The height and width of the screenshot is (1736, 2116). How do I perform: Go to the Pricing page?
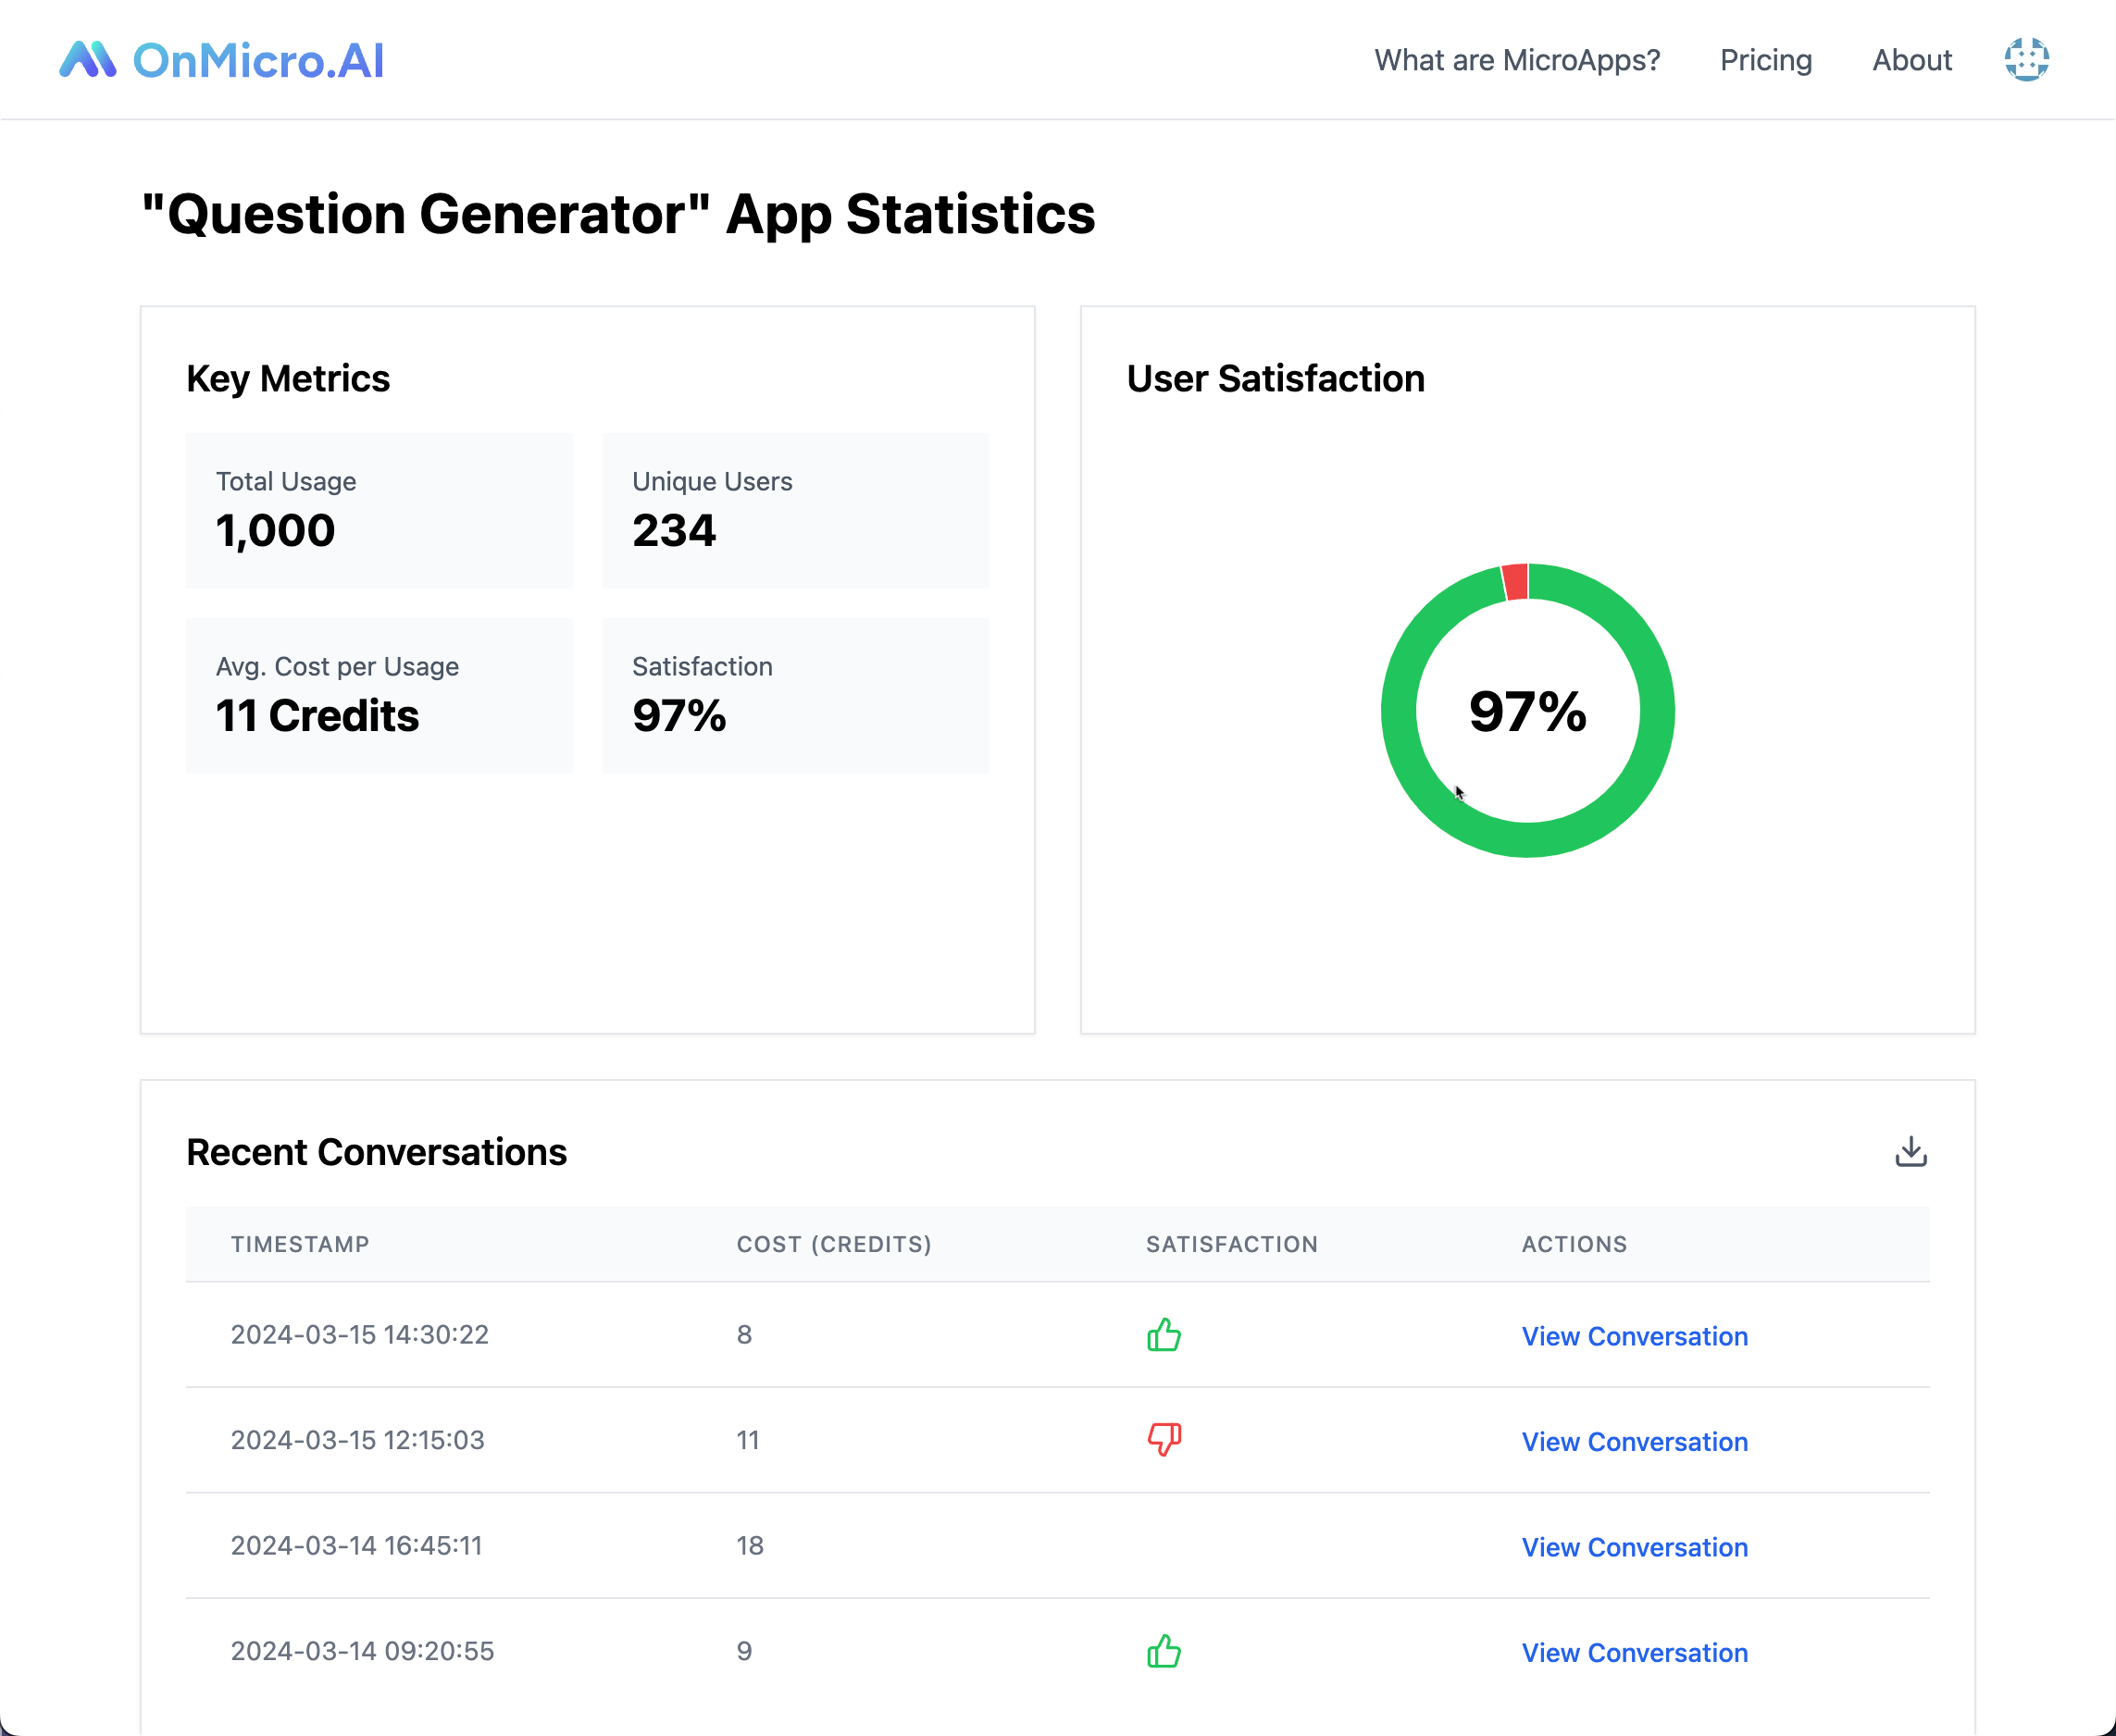click(1765, 60)
